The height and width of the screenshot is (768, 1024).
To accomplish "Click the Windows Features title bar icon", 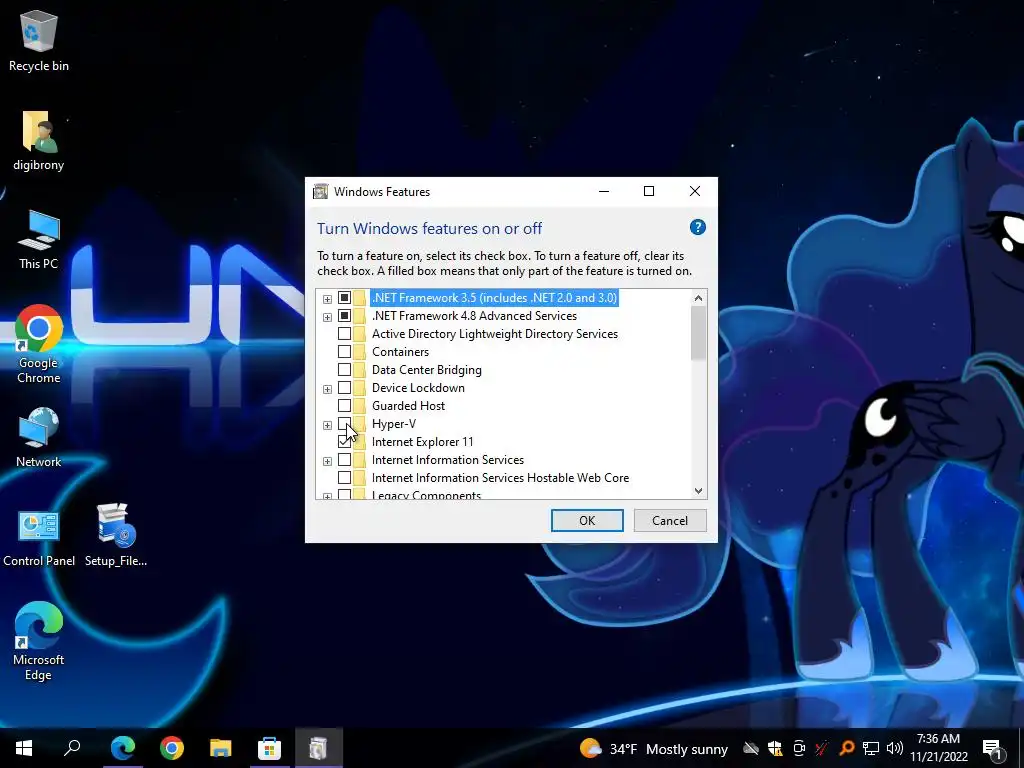I will click(x=321, y=191).
